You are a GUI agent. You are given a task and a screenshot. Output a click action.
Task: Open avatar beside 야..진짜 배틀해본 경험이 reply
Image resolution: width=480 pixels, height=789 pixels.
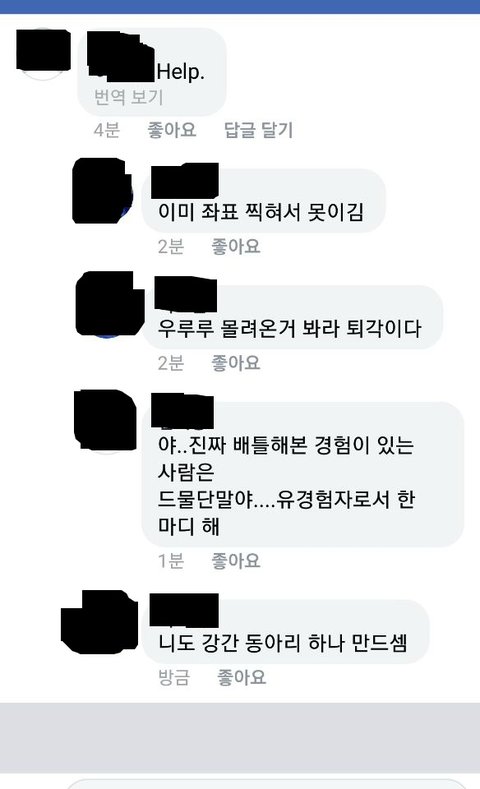click(x=105, y=421)
